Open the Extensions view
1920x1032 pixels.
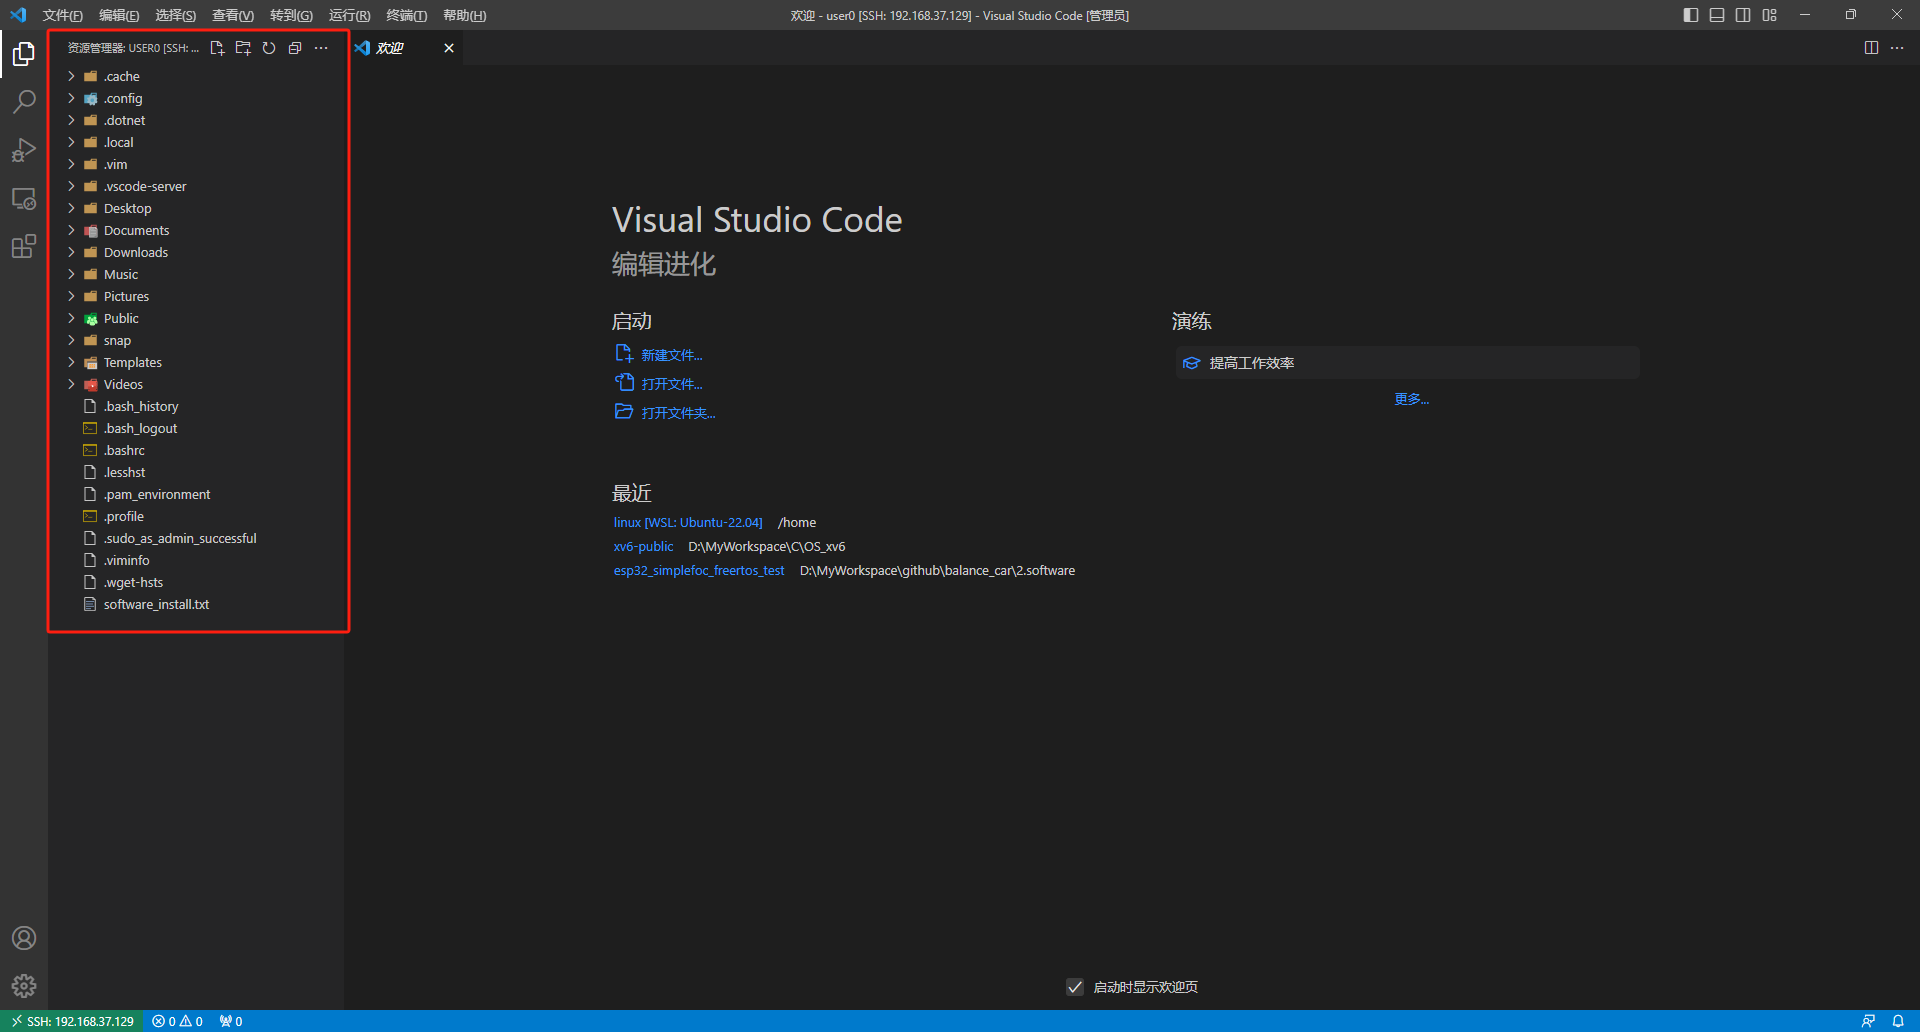[24, 246]
